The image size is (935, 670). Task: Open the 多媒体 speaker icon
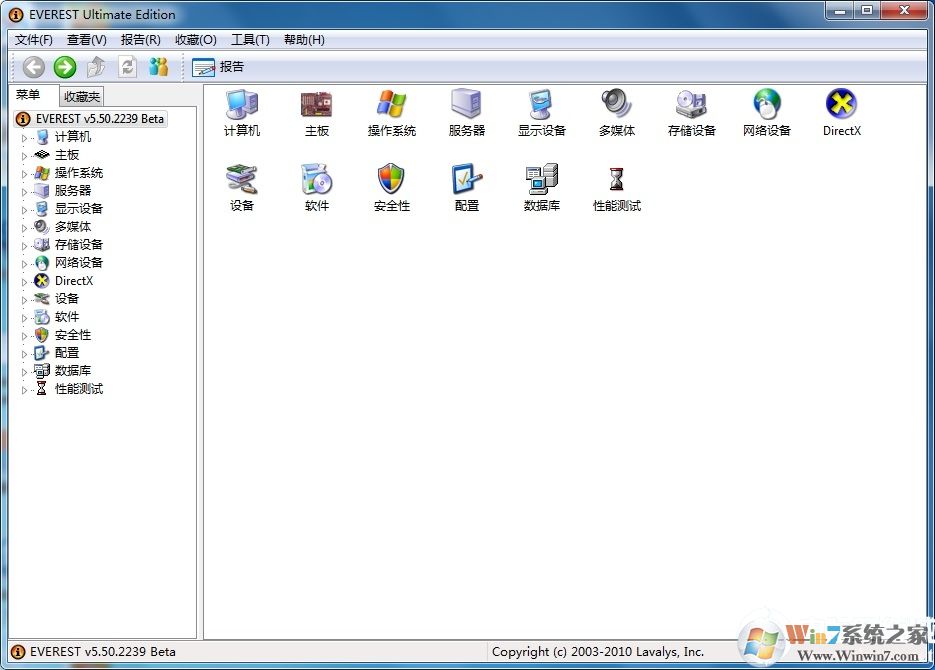pos(616,105)
